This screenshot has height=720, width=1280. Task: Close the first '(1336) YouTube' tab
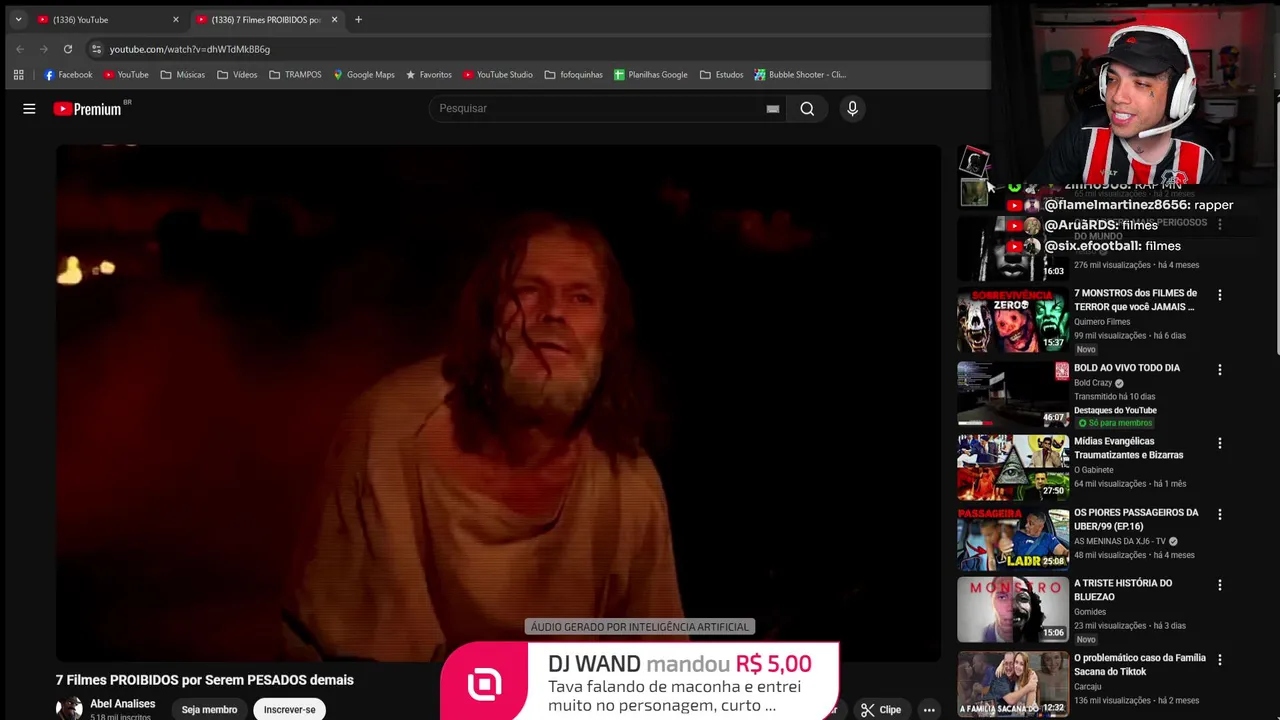point(176,19)
